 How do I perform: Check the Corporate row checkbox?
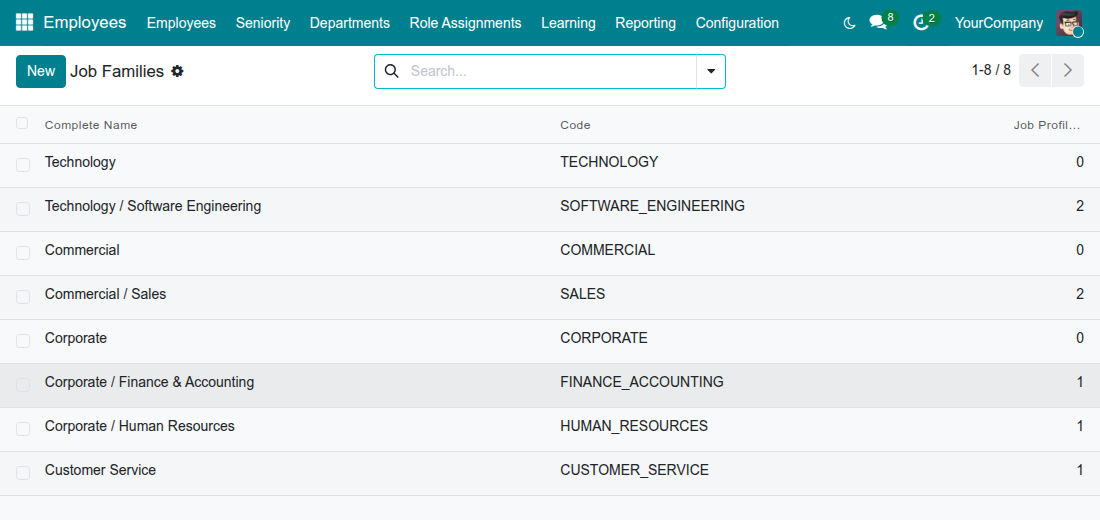coord(23,341)
